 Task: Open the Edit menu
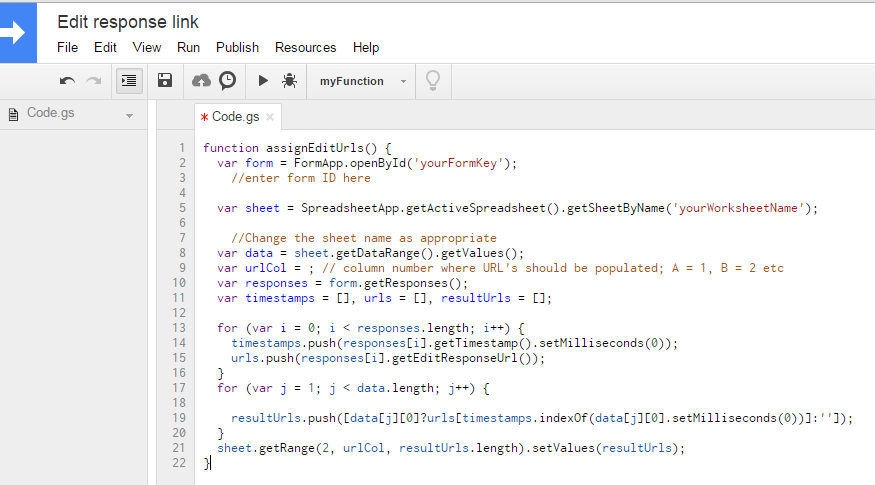[x=105, y=47]
